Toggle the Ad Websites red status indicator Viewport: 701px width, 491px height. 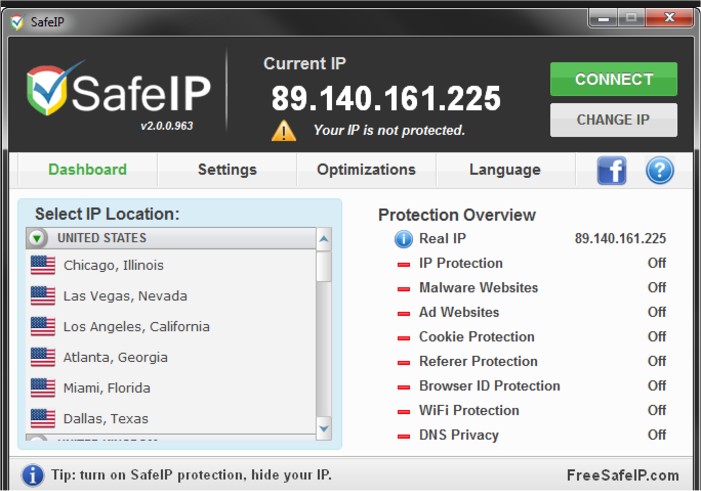[403, 313]
